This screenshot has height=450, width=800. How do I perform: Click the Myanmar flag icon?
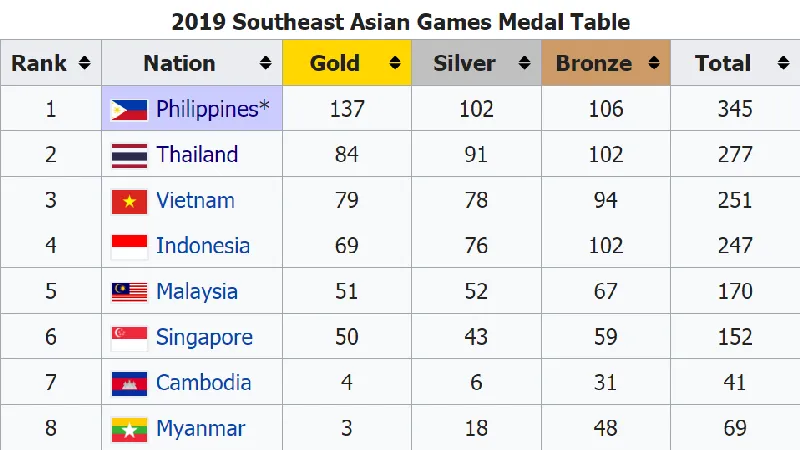pyautogui.click(x=129, y=429)
